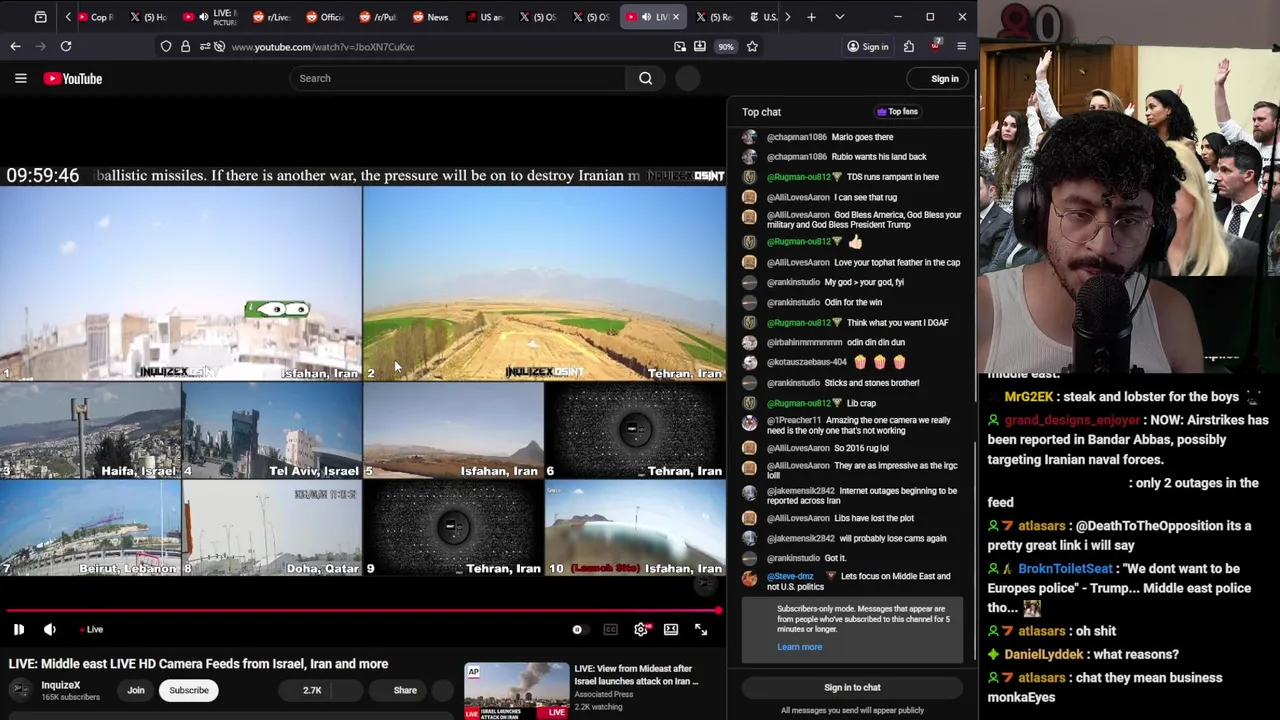The width and height of the screenshot is (1280, 720).
Task: Click the red live progress bar
Action: point(362,610)
